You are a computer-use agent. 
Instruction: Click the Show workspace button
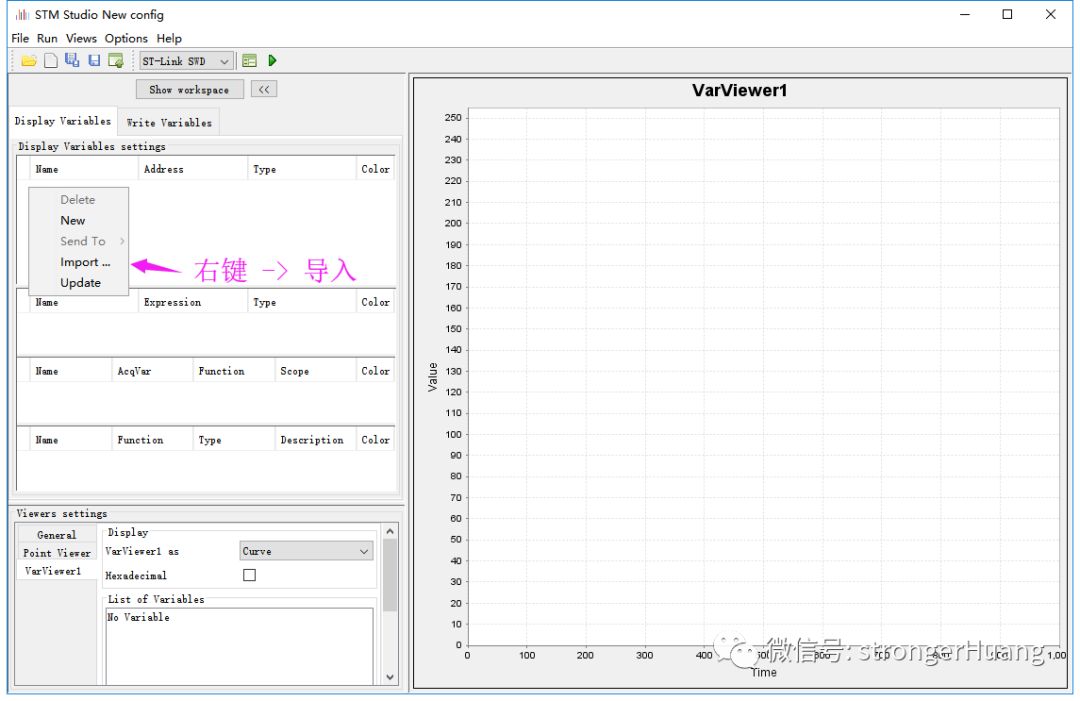(189, 90)
